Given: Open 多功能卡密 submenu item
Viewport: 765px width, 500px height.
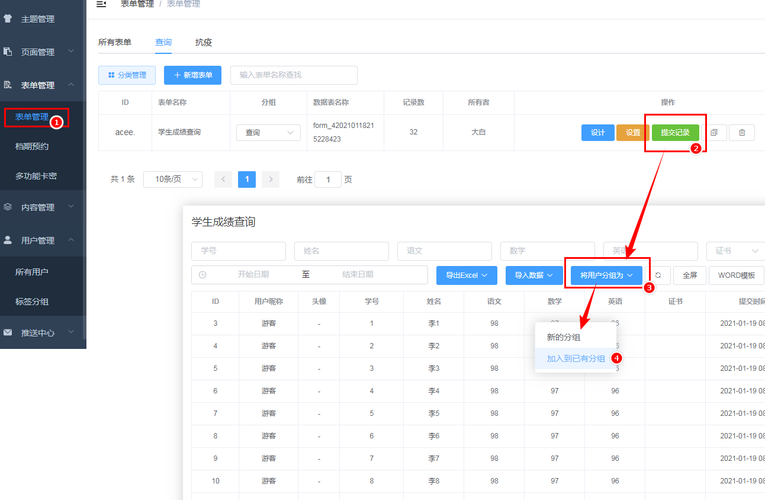Looking at the screenshot, I should [36, 176].
